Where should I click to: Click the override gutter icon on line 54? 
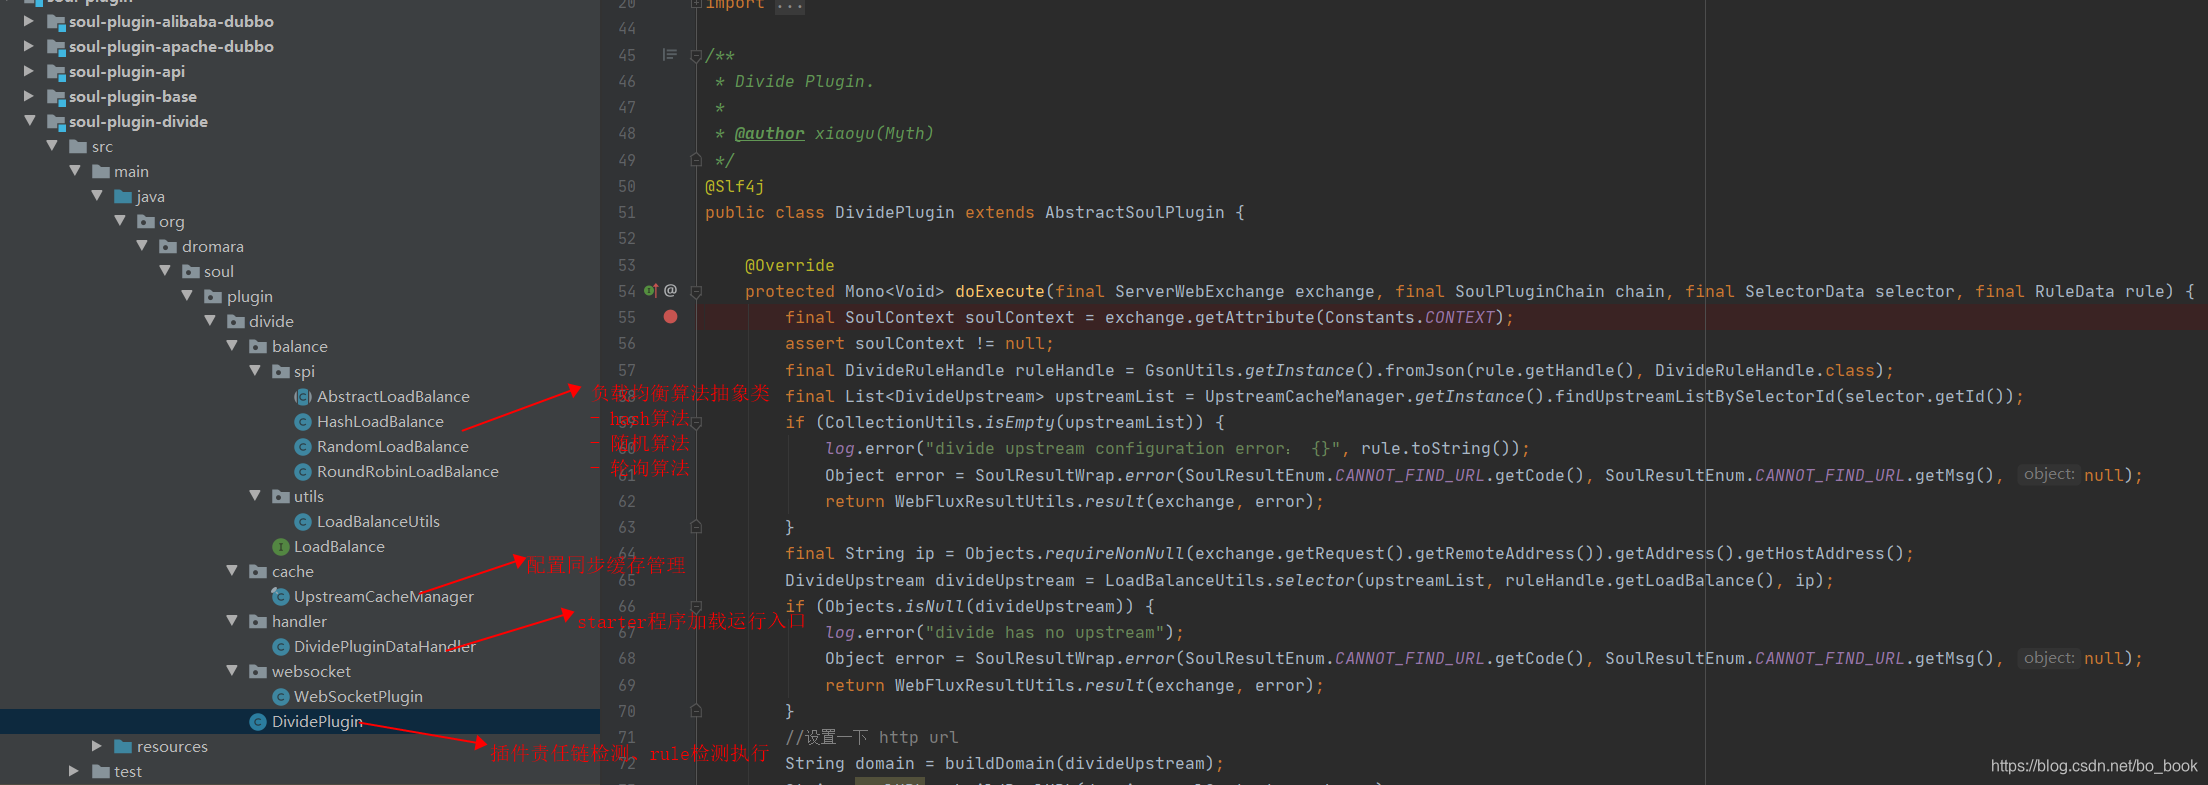tap(650, 290)
